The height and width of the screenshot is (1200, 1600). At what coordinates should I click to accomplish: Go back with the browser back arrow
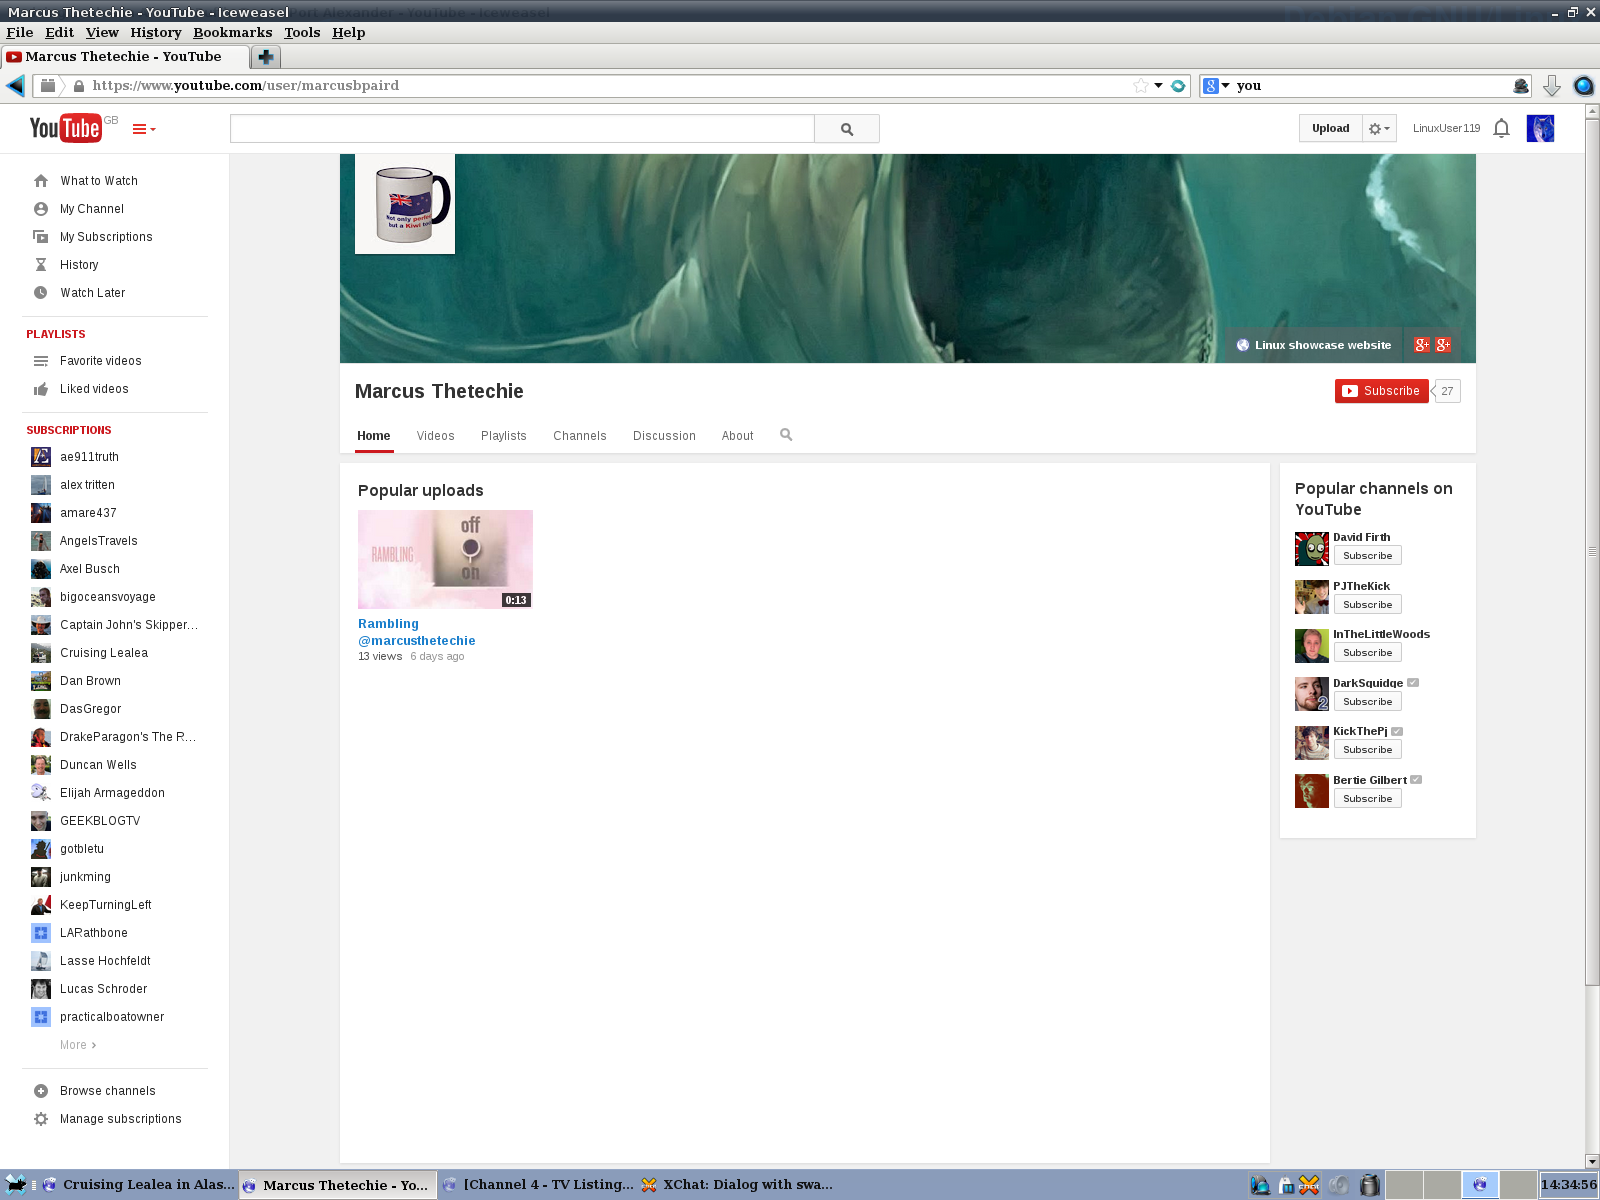[x=15, y=86]
